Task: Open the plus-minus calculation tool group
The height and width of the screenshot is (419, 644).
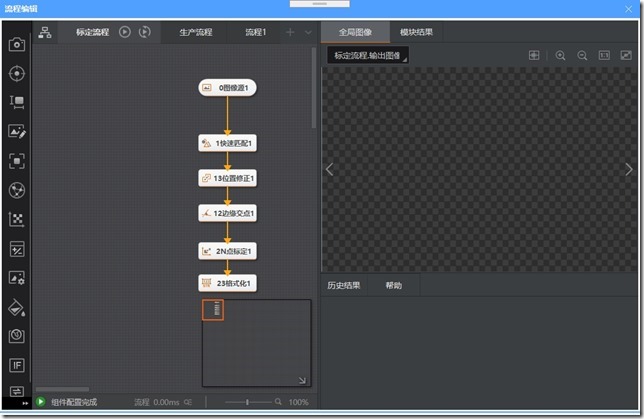Action: tap(17, 249)
